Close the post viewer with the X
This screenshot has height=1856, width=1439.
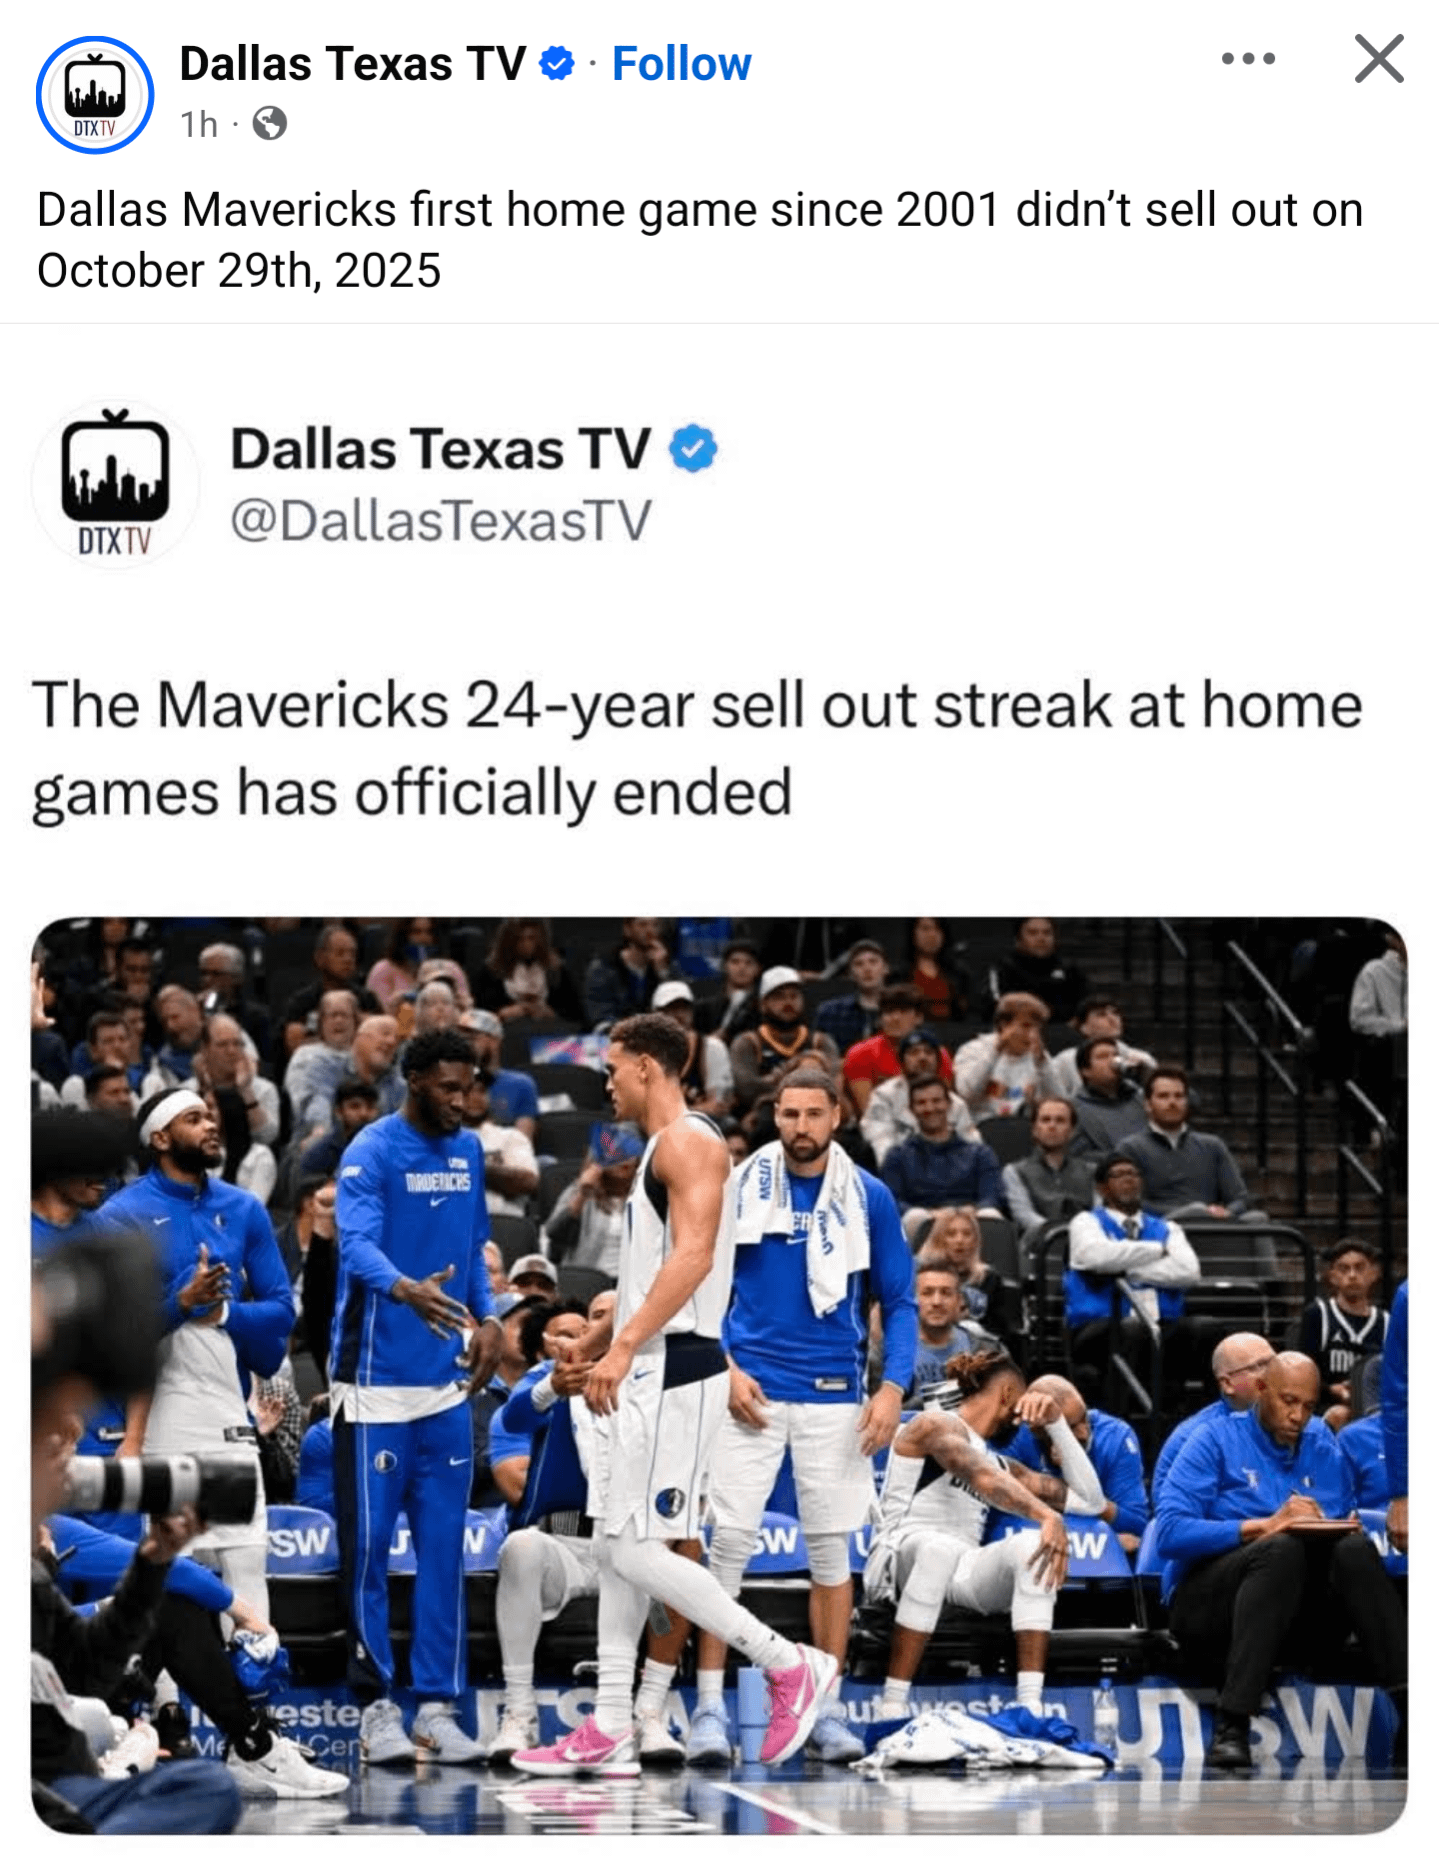1379,59
